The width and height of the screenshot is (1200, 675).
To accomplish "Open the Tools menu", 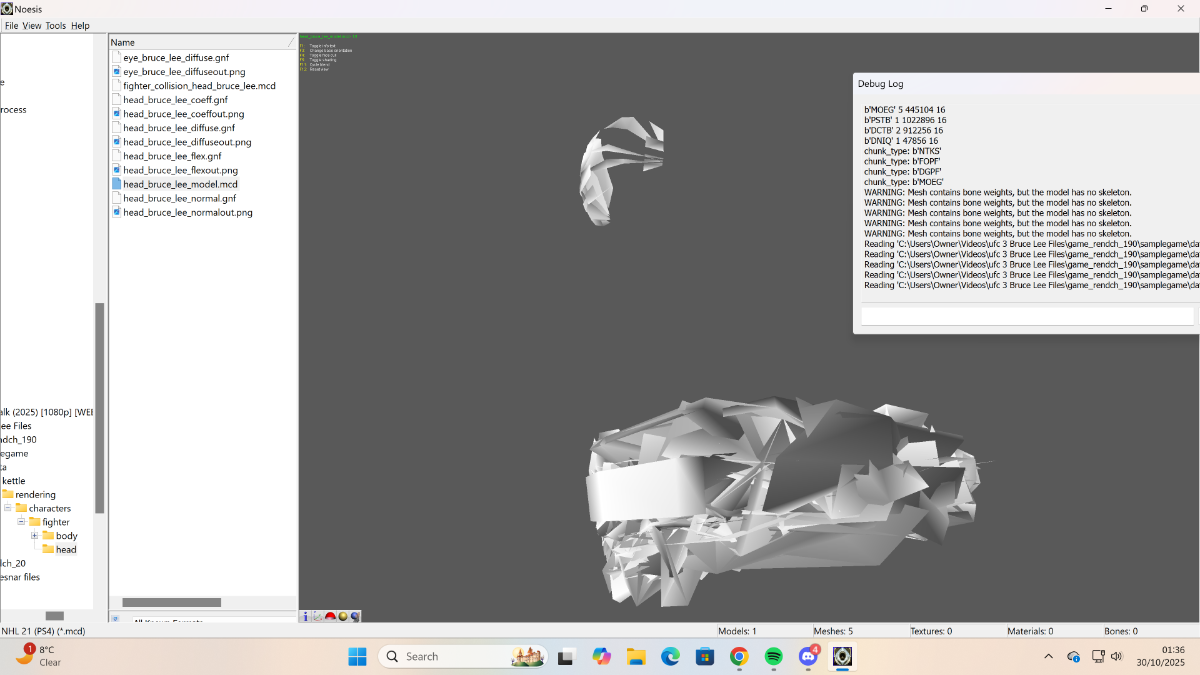I will (56, 26).
